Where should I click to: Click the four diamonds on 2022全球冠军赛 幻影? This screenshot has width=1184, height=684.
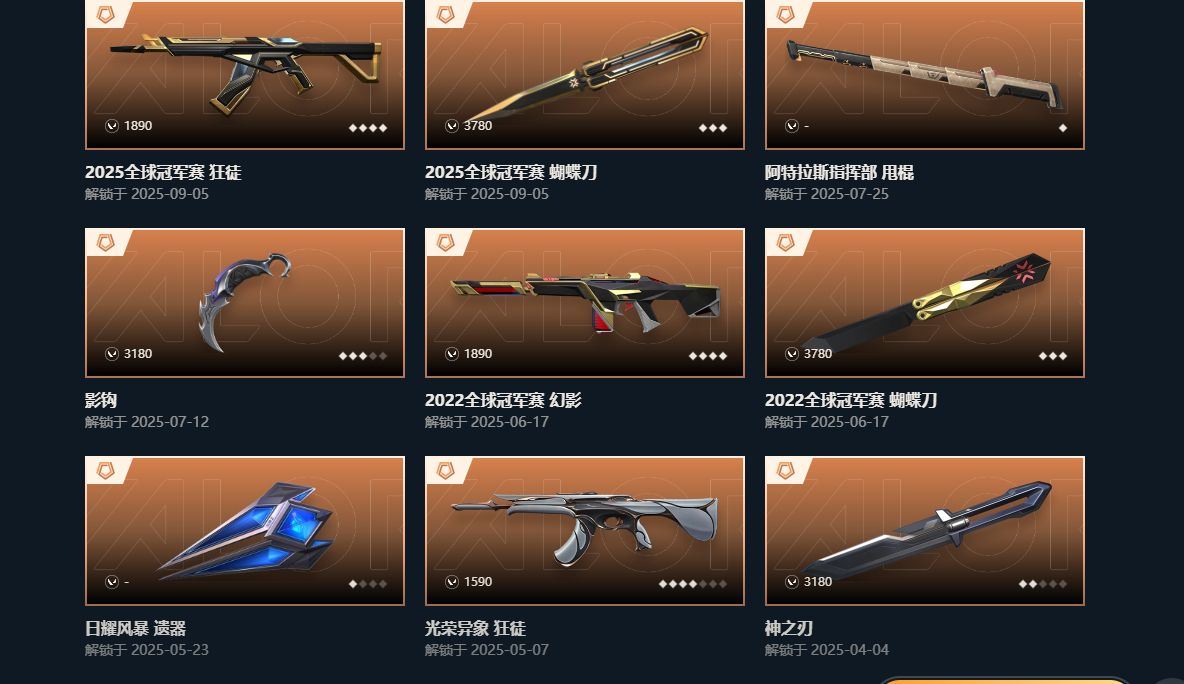click(708, 356)
